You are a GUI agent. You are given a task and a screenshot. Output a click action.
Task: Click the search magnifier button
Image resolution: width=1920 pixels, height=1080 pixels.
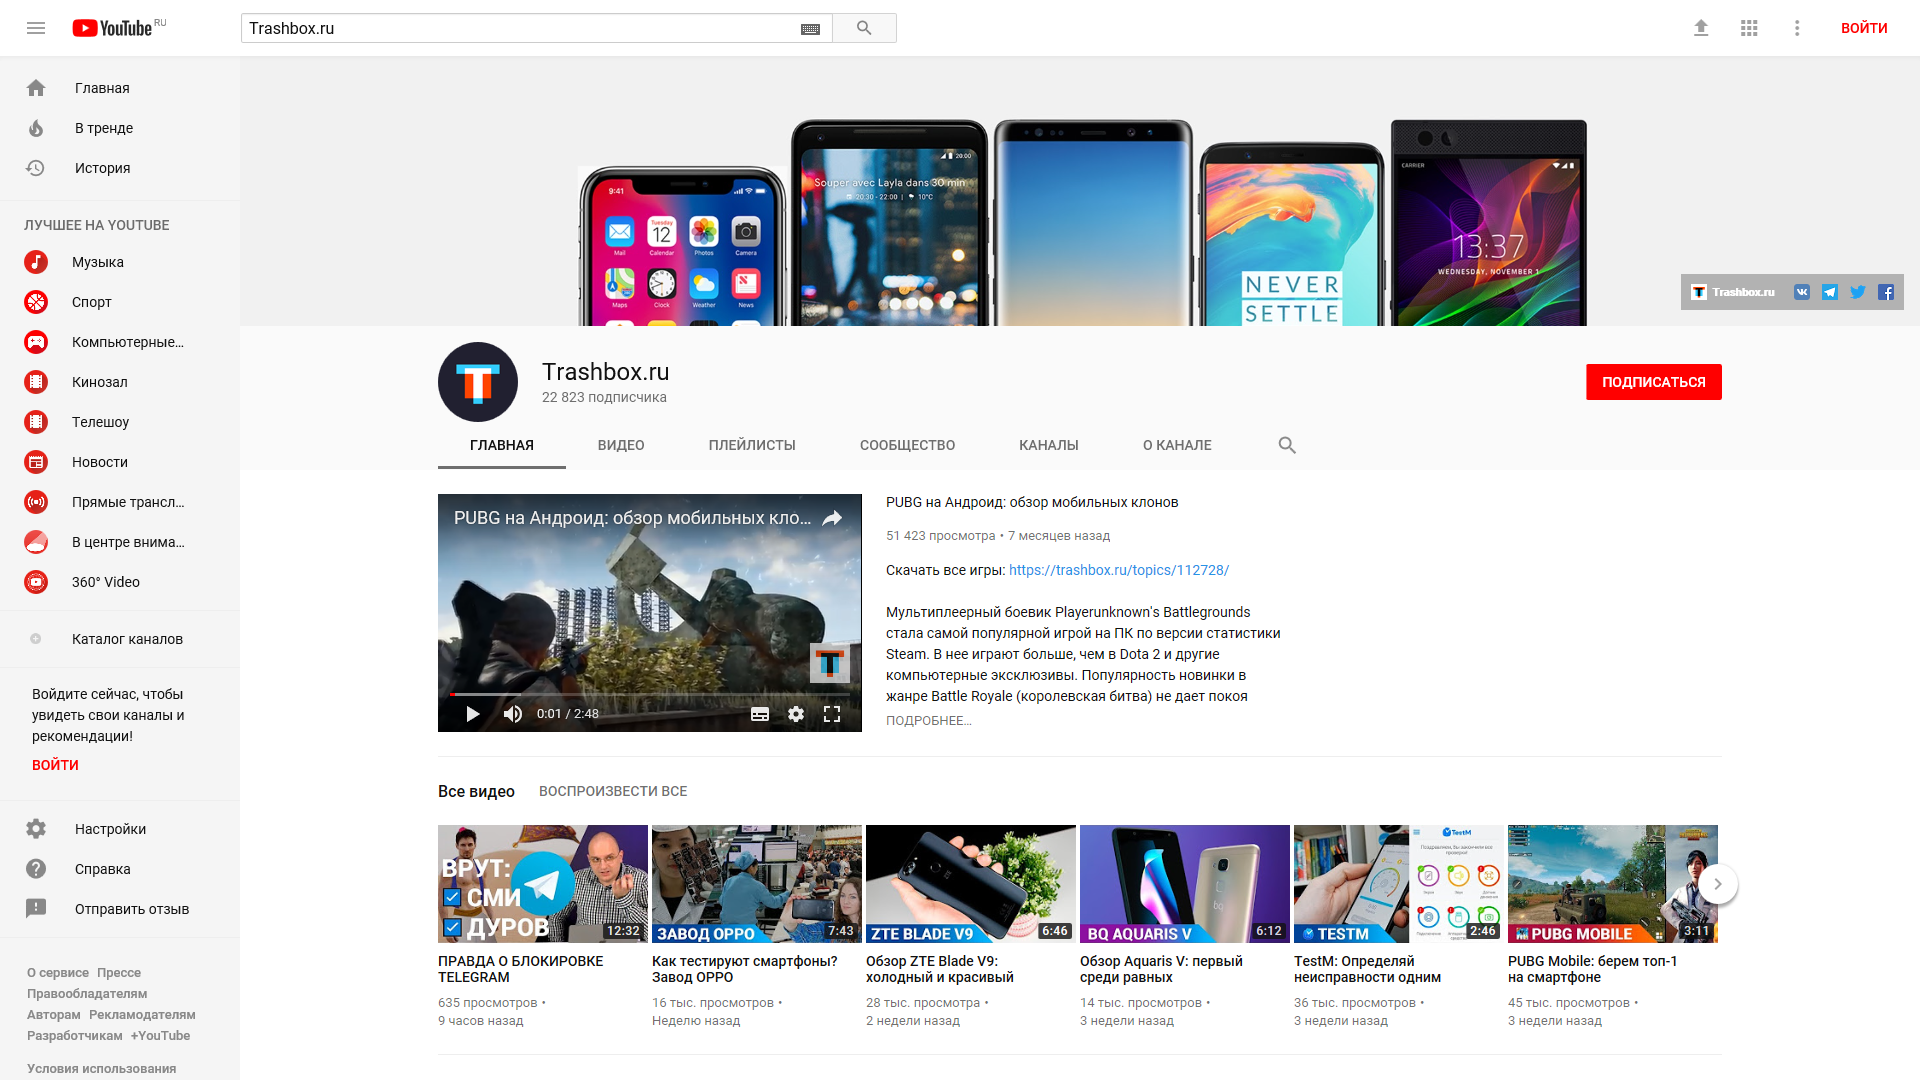[x=864, y=28]
